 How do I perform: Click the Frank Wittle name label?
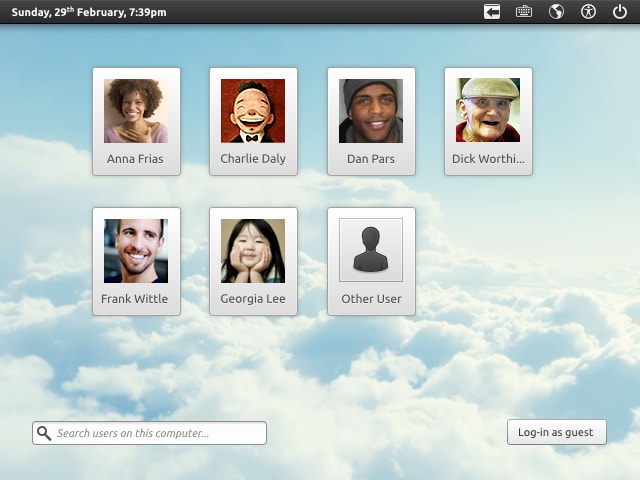pos(135,299)
